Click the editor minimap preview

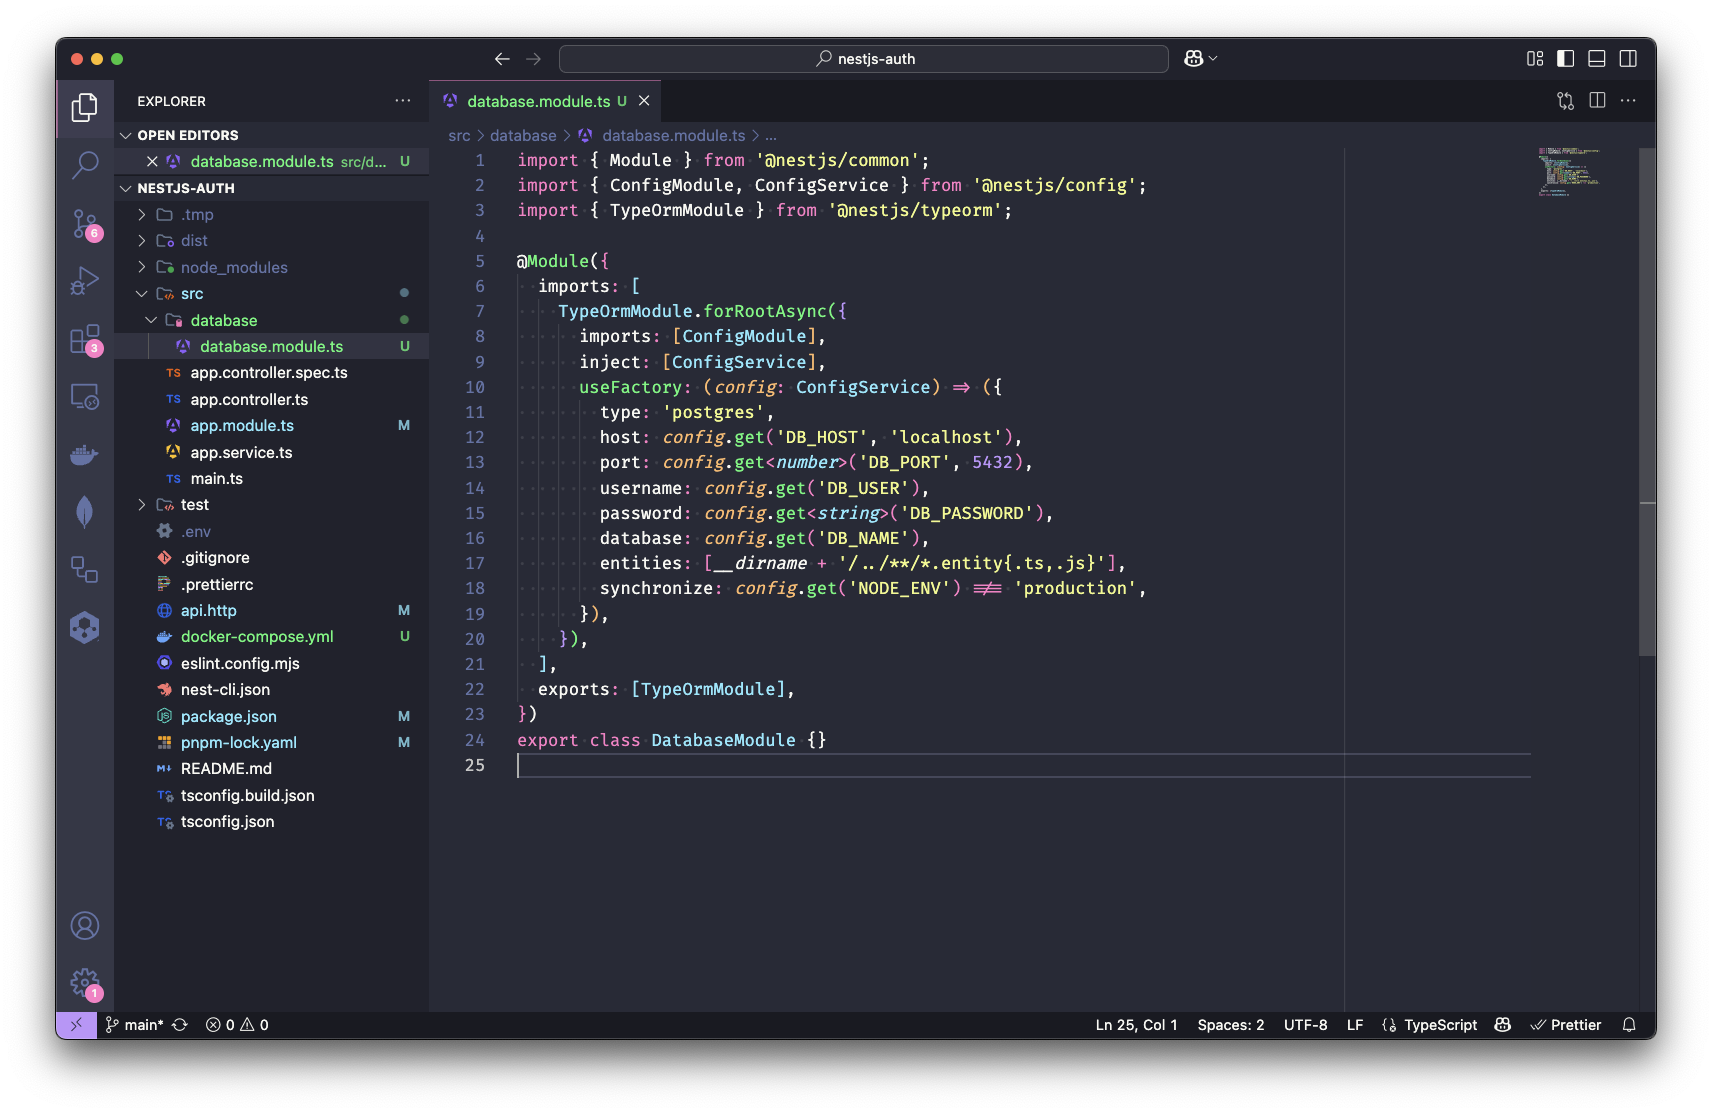click(1569, 172)
